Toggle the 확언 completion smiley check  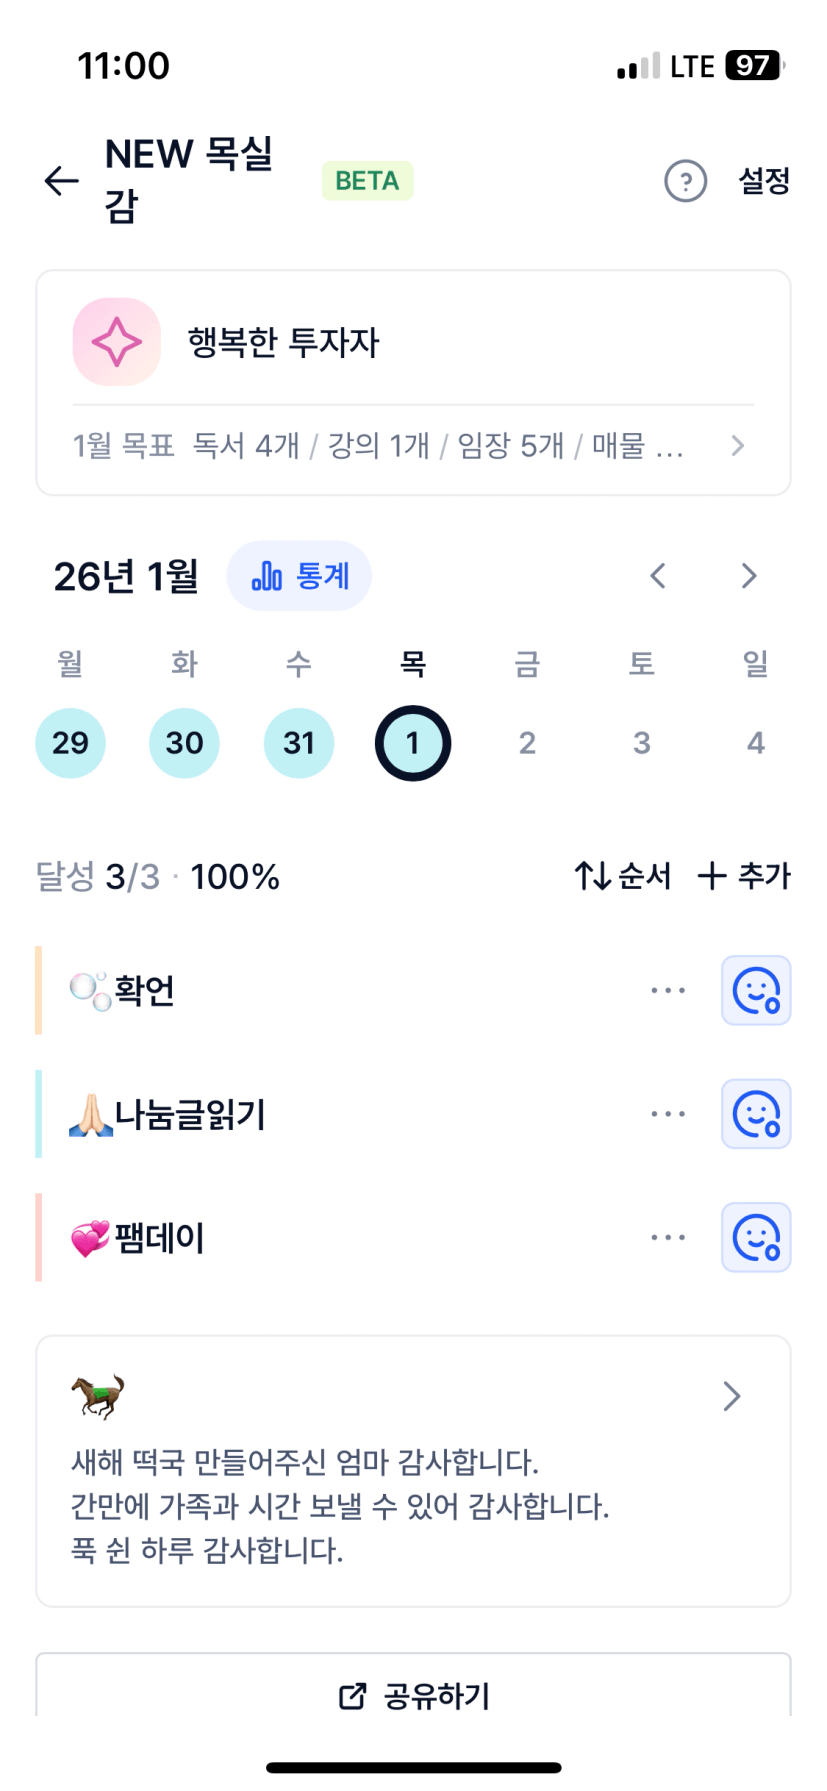[x=756, y=991]
